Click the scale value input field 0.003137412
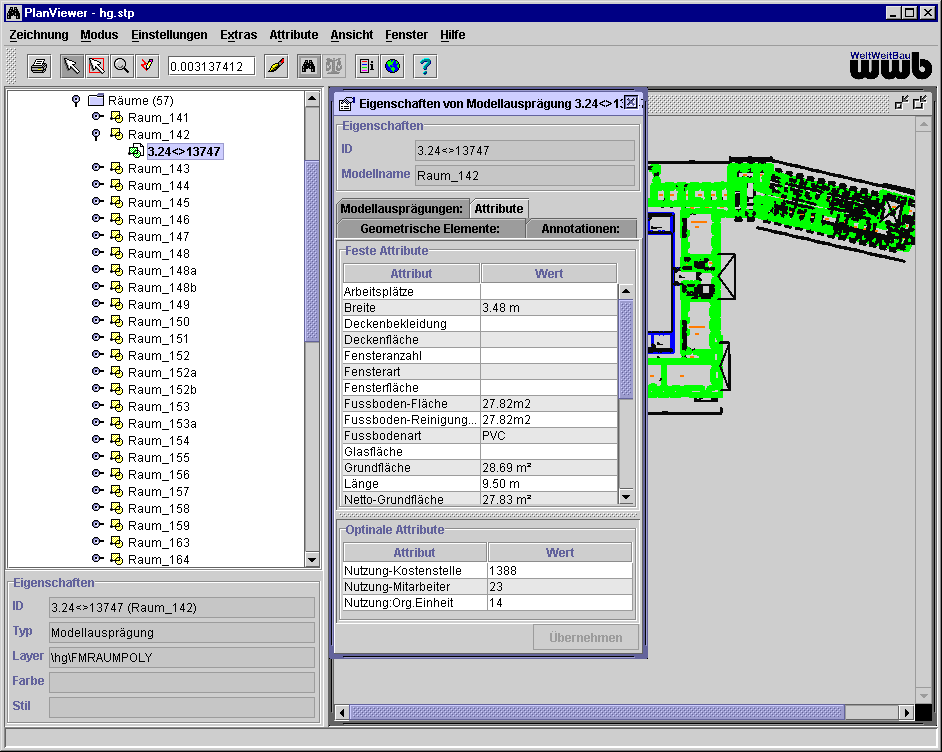This screenshot has height=752, width=942. pyautogui.click(x=211, y=66)
